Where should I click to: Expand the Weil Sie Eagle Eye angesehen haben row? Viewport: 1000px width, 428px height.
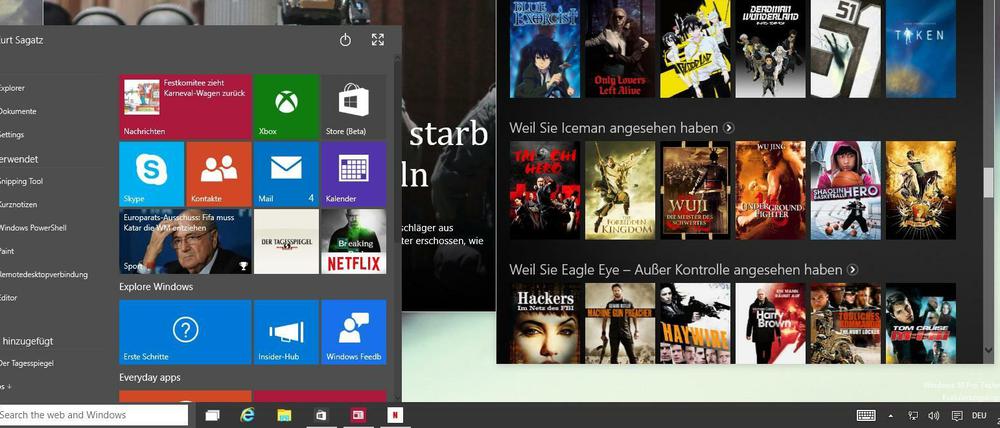(852, 270)
